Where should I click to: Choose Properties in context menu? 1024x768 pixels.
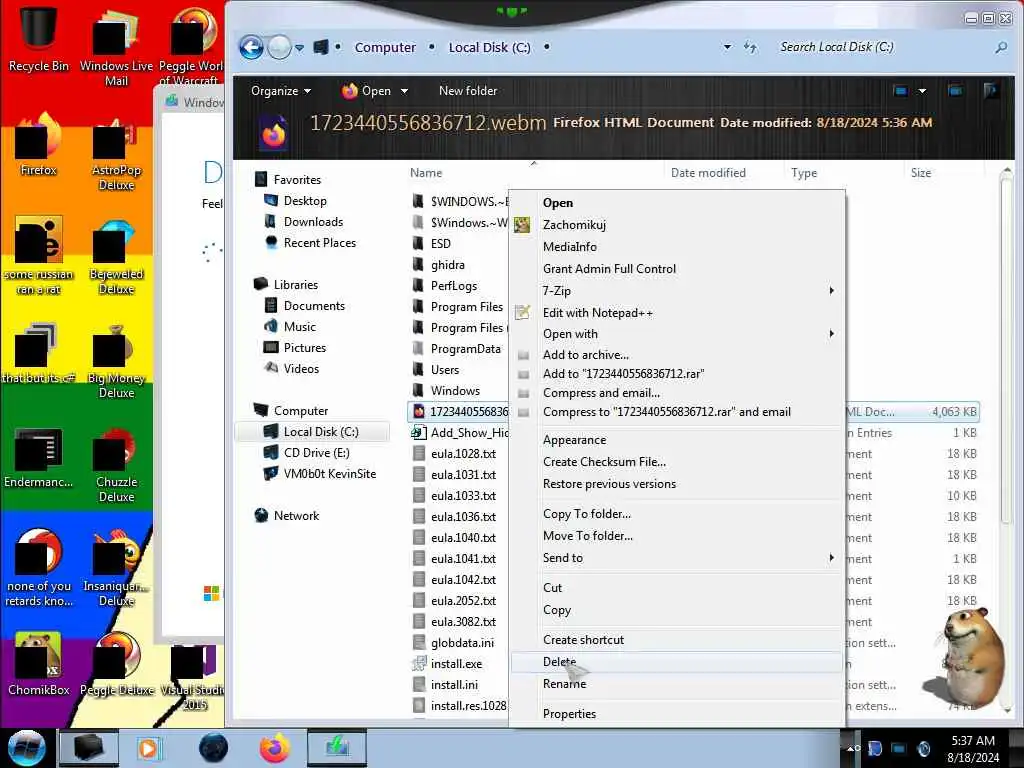[x=677, y=714]
